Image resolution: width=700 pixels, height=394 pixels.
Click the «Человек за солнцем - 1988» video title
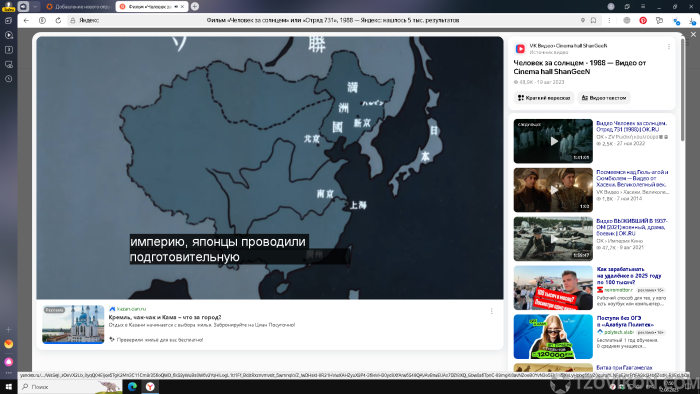[579, 67]
